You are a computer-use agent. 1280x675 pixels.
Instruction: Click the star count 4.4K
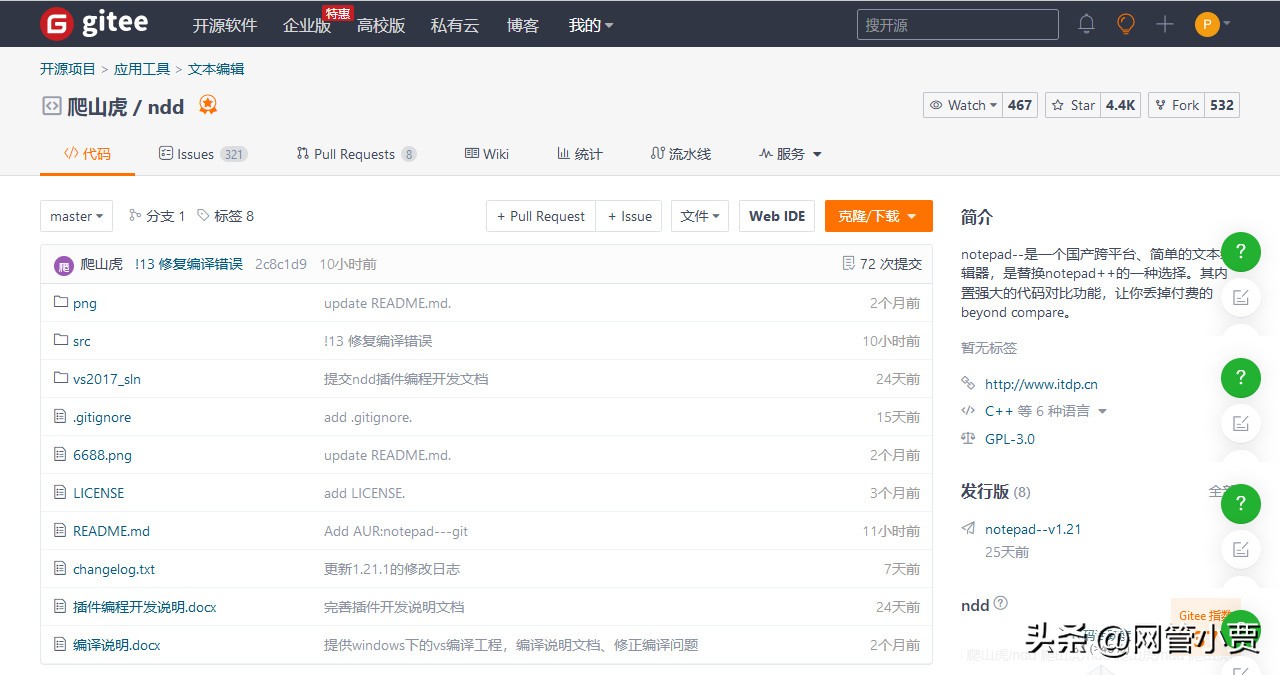tap(1120, 105)
